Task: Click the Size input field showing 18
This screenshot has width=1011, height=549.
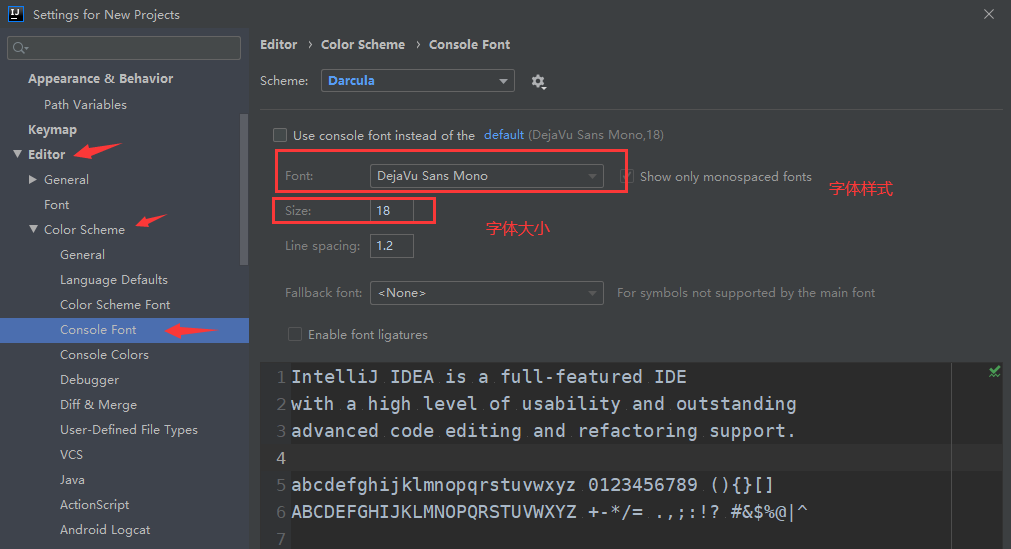Action: 391,210
